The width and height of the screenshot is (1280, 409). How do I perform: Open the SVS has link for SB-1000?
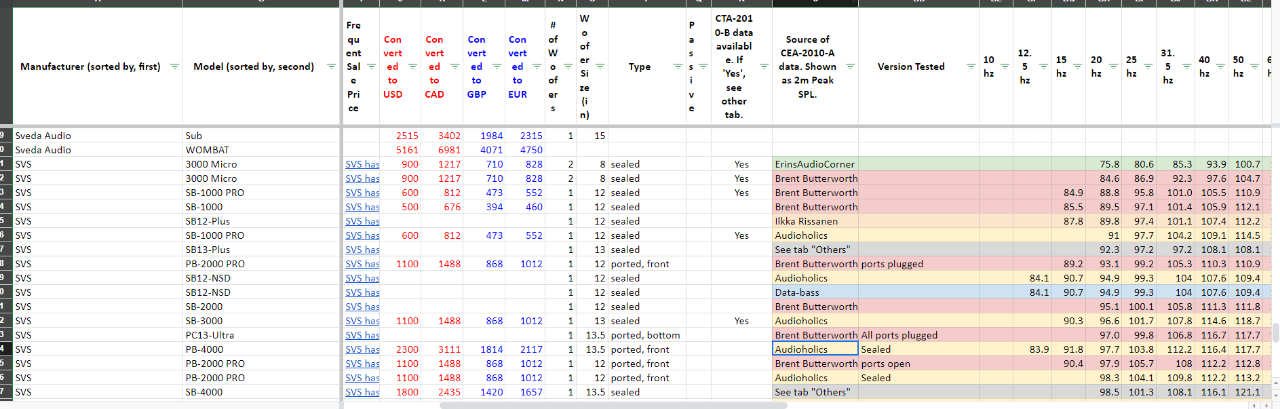pos(362,206)
